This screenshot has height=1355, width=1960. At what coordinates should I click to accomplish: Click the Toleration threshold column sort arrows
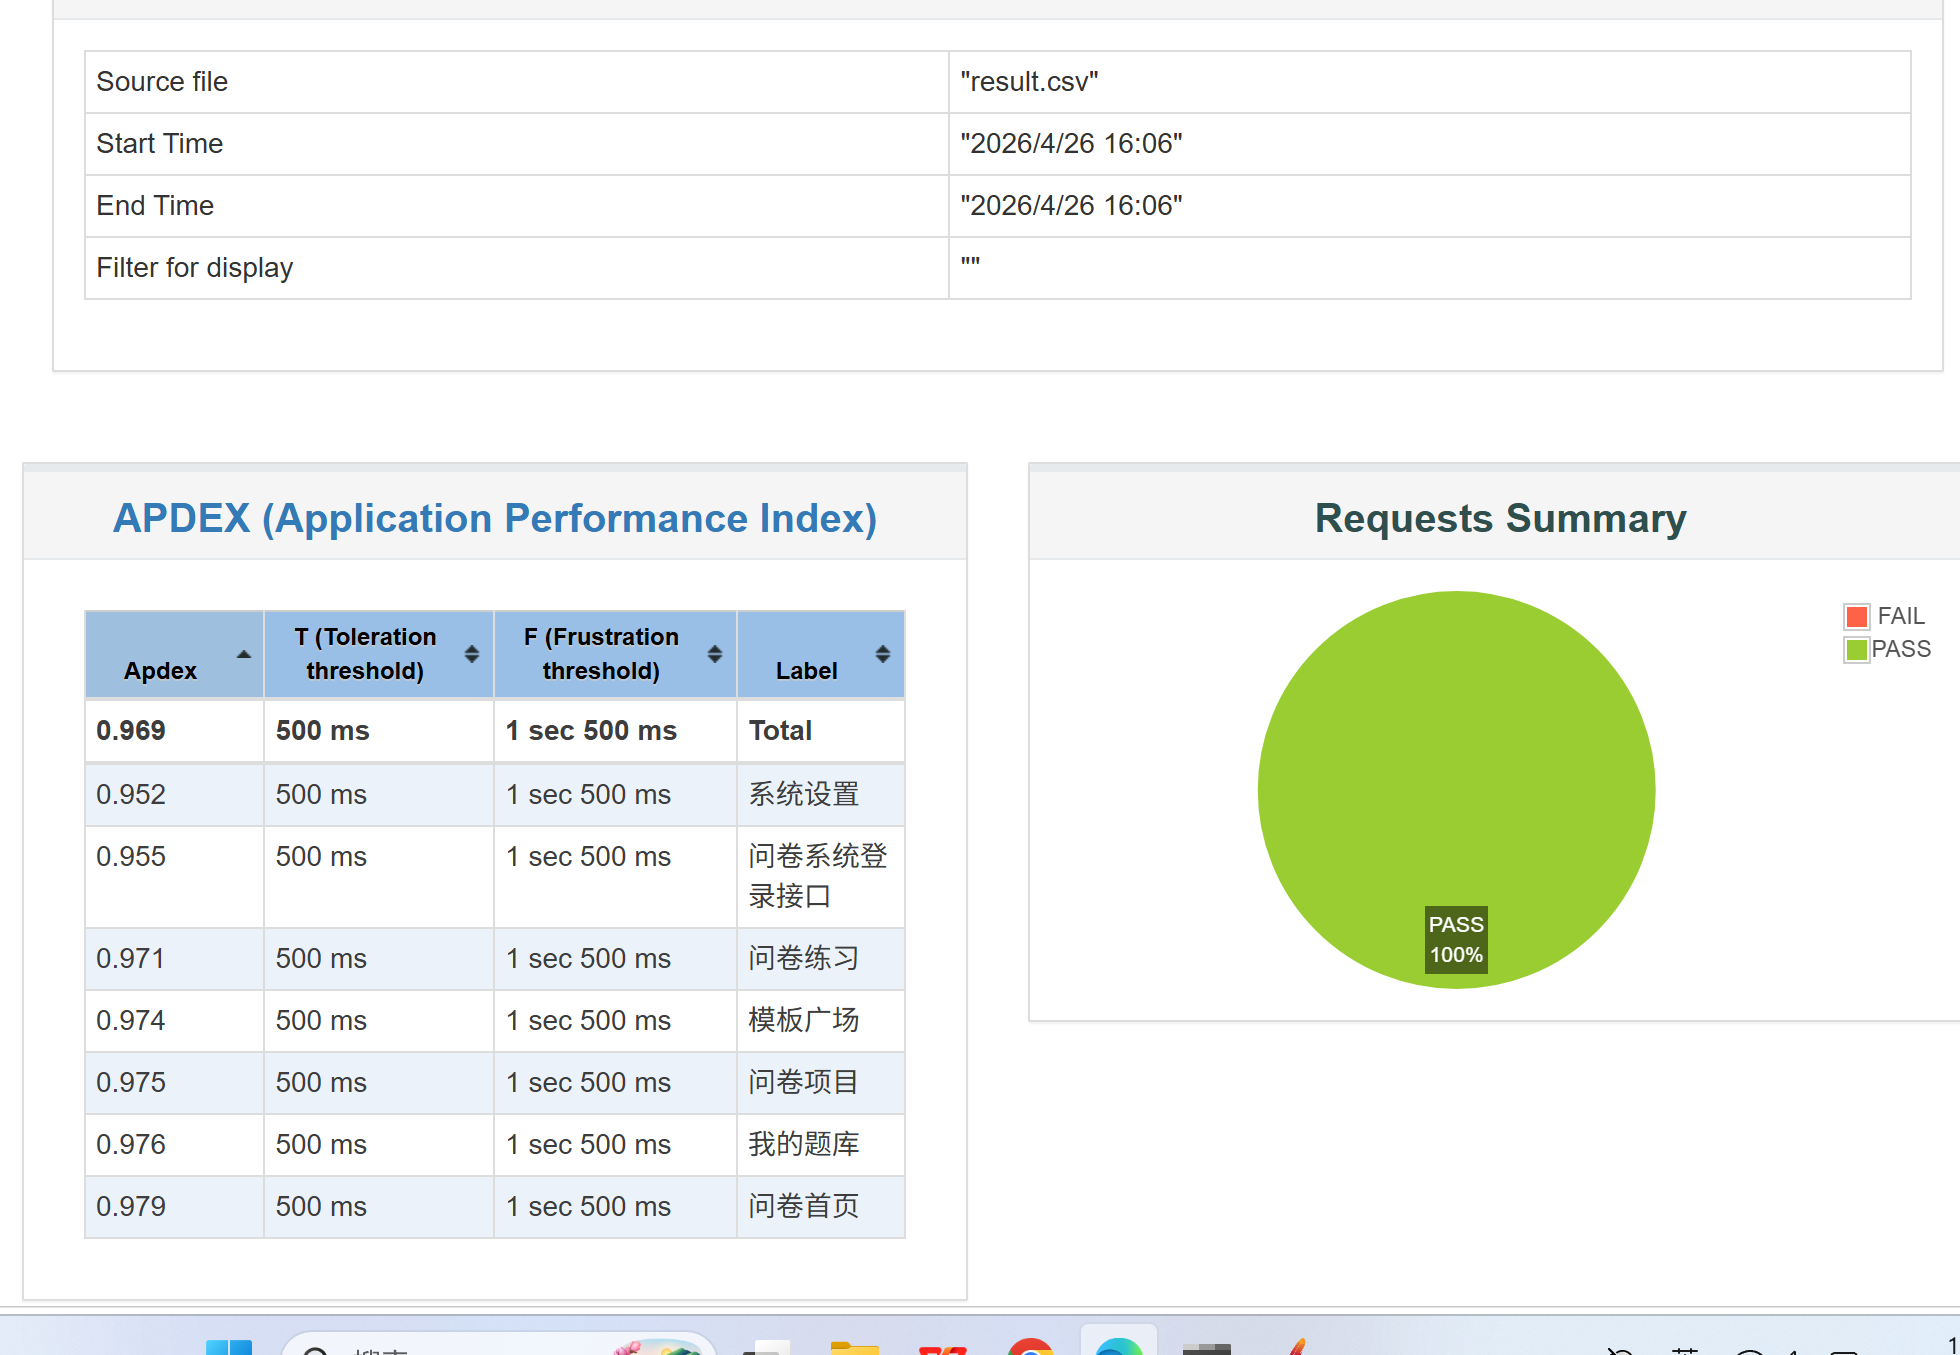[472, 654]
